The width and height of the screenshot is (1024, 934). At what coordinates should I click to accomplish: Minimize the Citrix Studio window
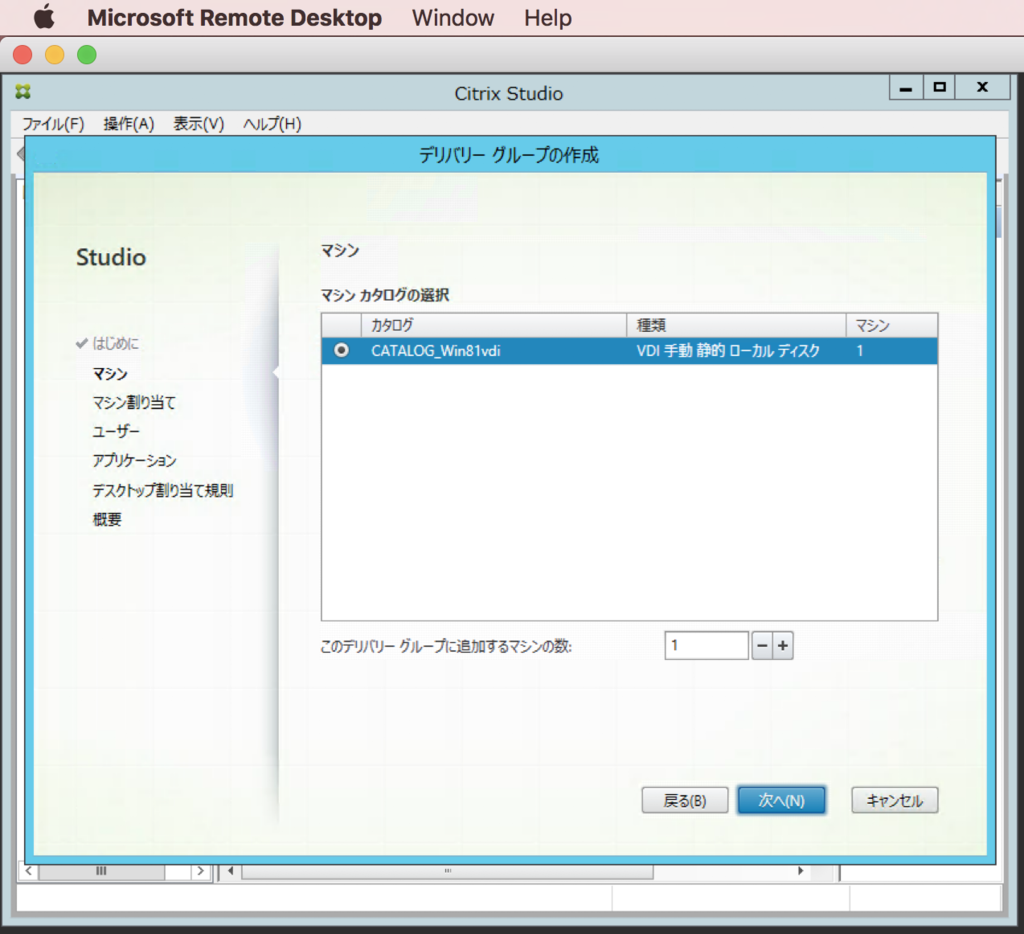coord(906,87)
